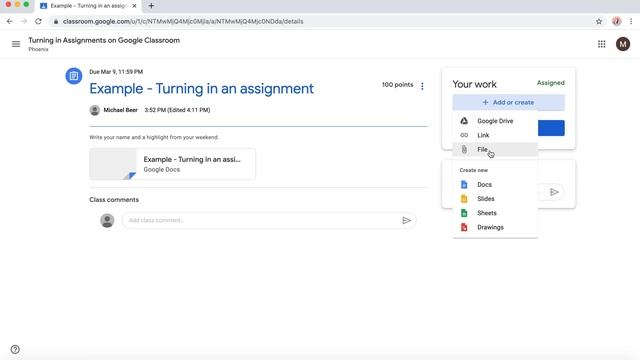Click the Google Docs attachment thumbnail

[x=113, y=164]
